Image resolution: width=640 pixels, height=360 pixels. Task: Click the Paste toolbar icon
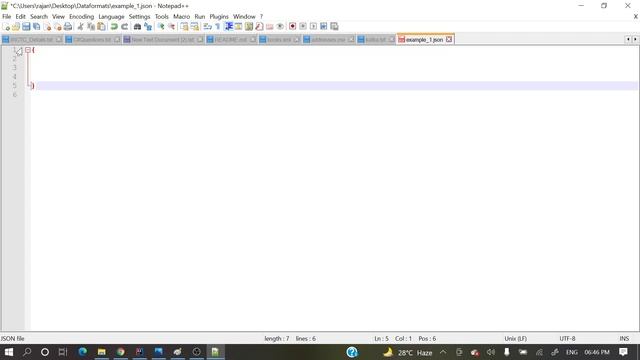click(101, 27)
